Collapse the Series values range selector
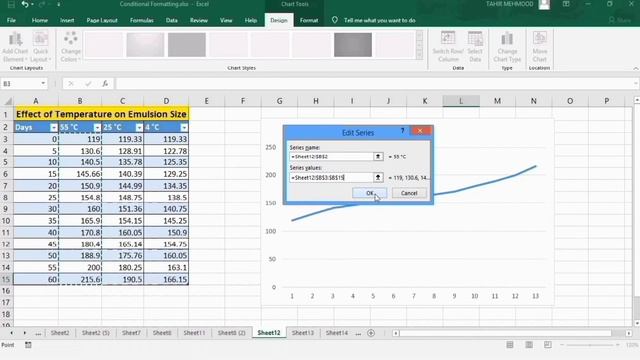640x360 pixels. (378, 177)
